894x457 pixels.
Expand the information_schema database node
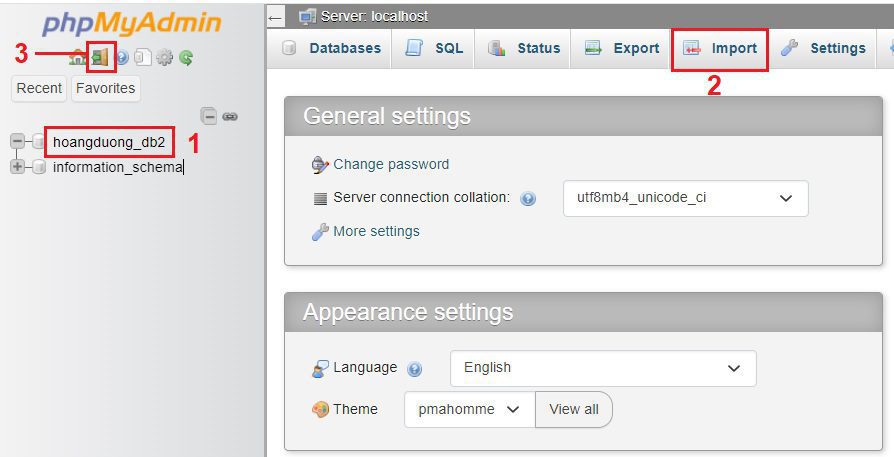[17, 167]
